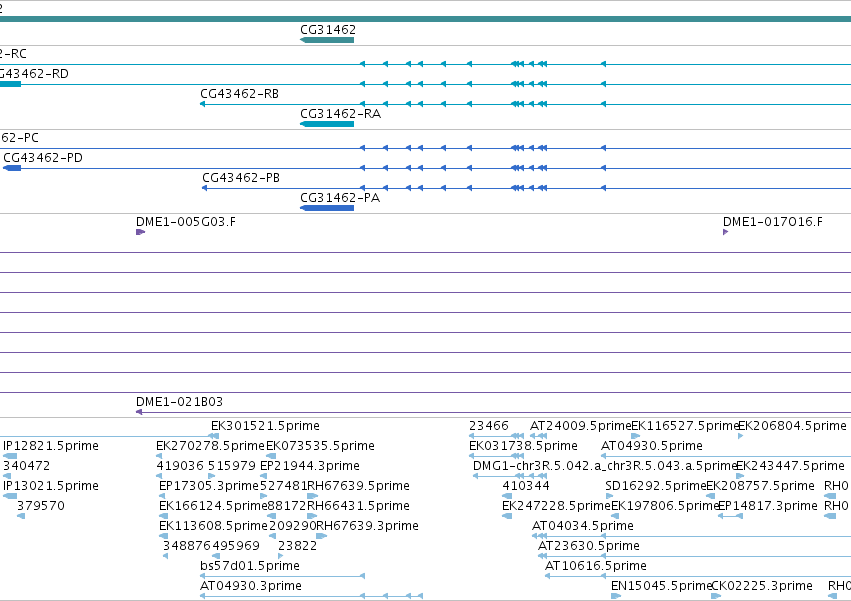Select the 348876 feature label
Screen dimensions: 851x601
(x=187, y=546)
